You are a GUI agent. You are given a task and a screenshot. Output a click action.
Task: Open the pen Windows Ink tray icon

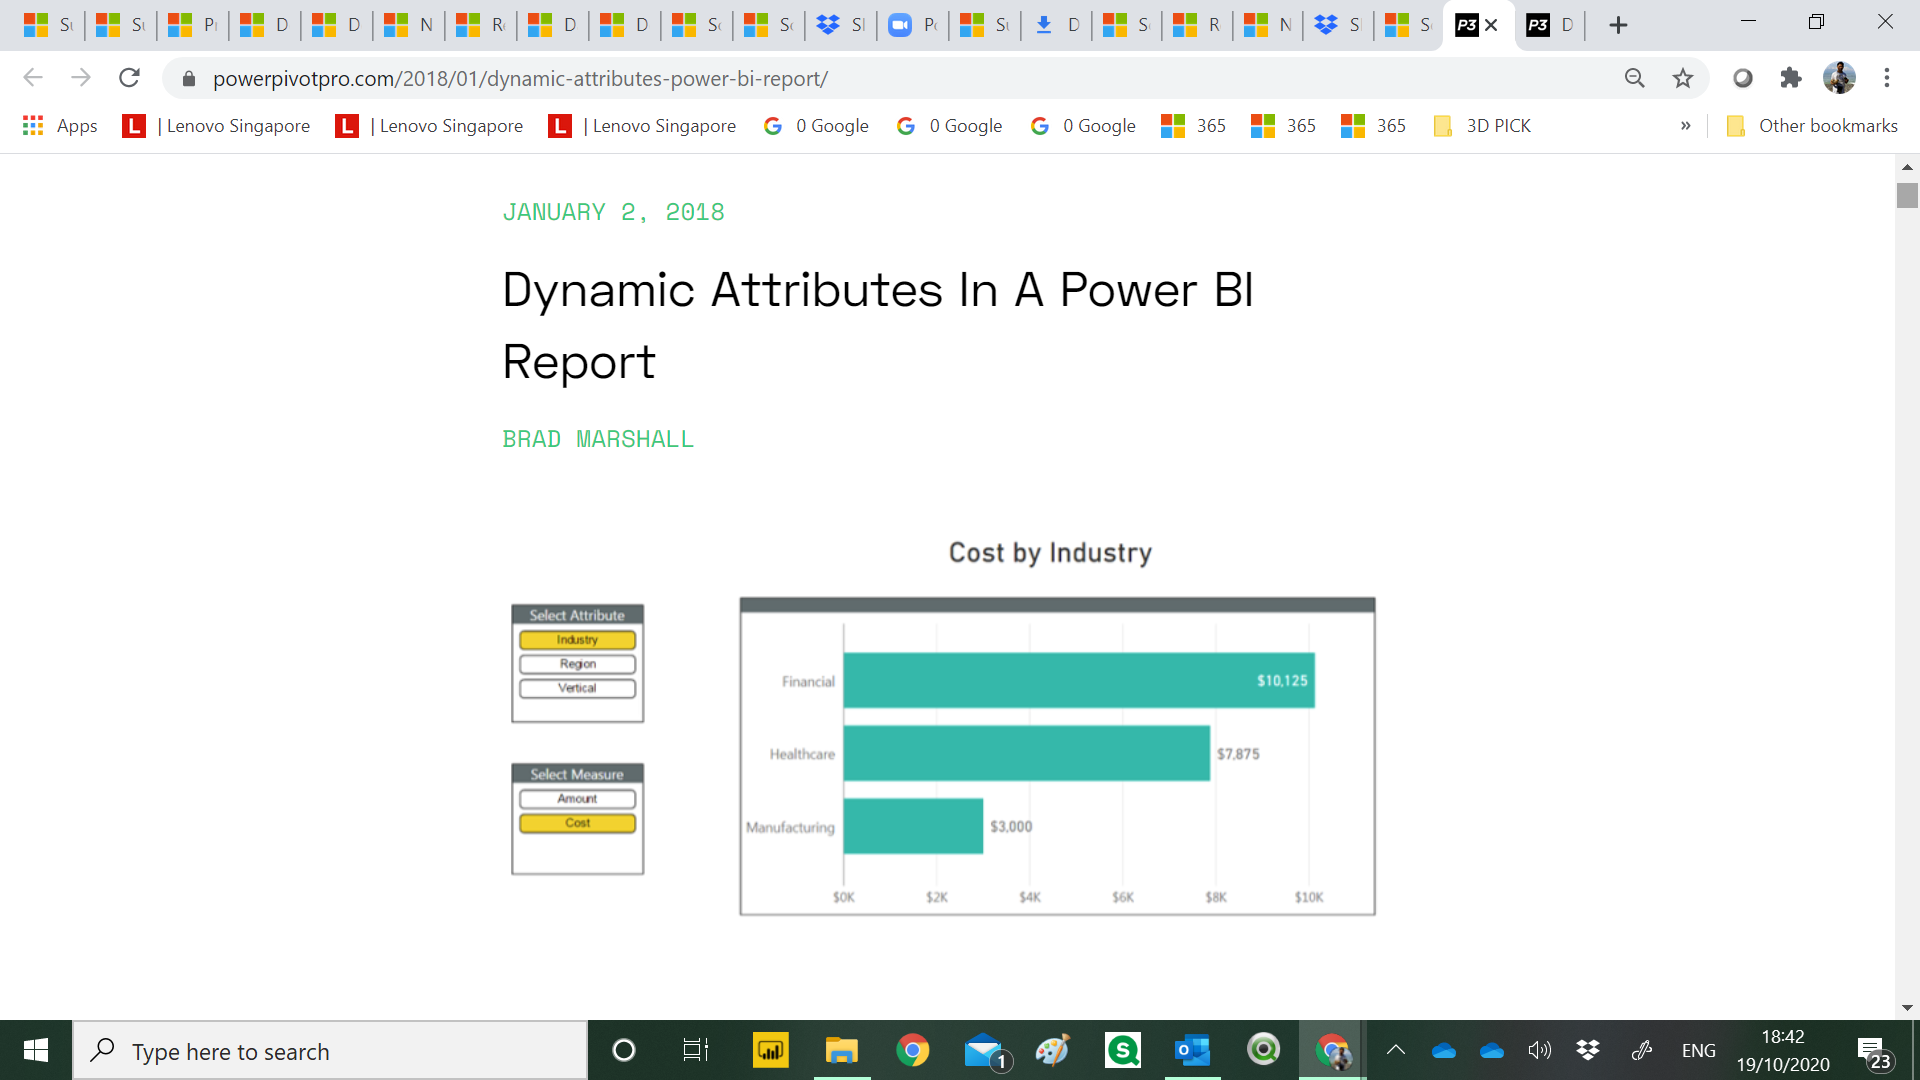1642,1050
